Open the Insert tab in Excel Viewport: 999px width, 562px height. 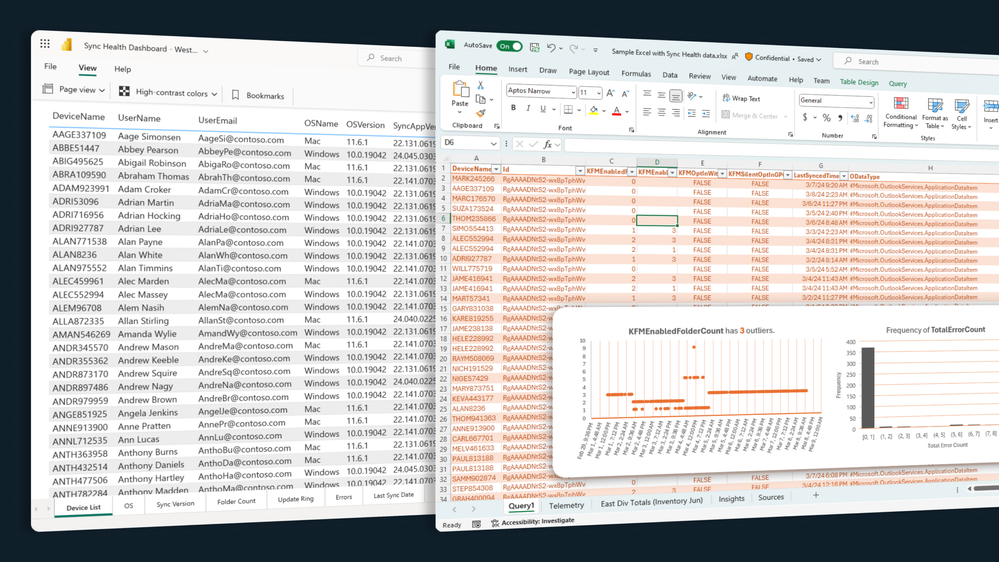click(x=517, y=69)
